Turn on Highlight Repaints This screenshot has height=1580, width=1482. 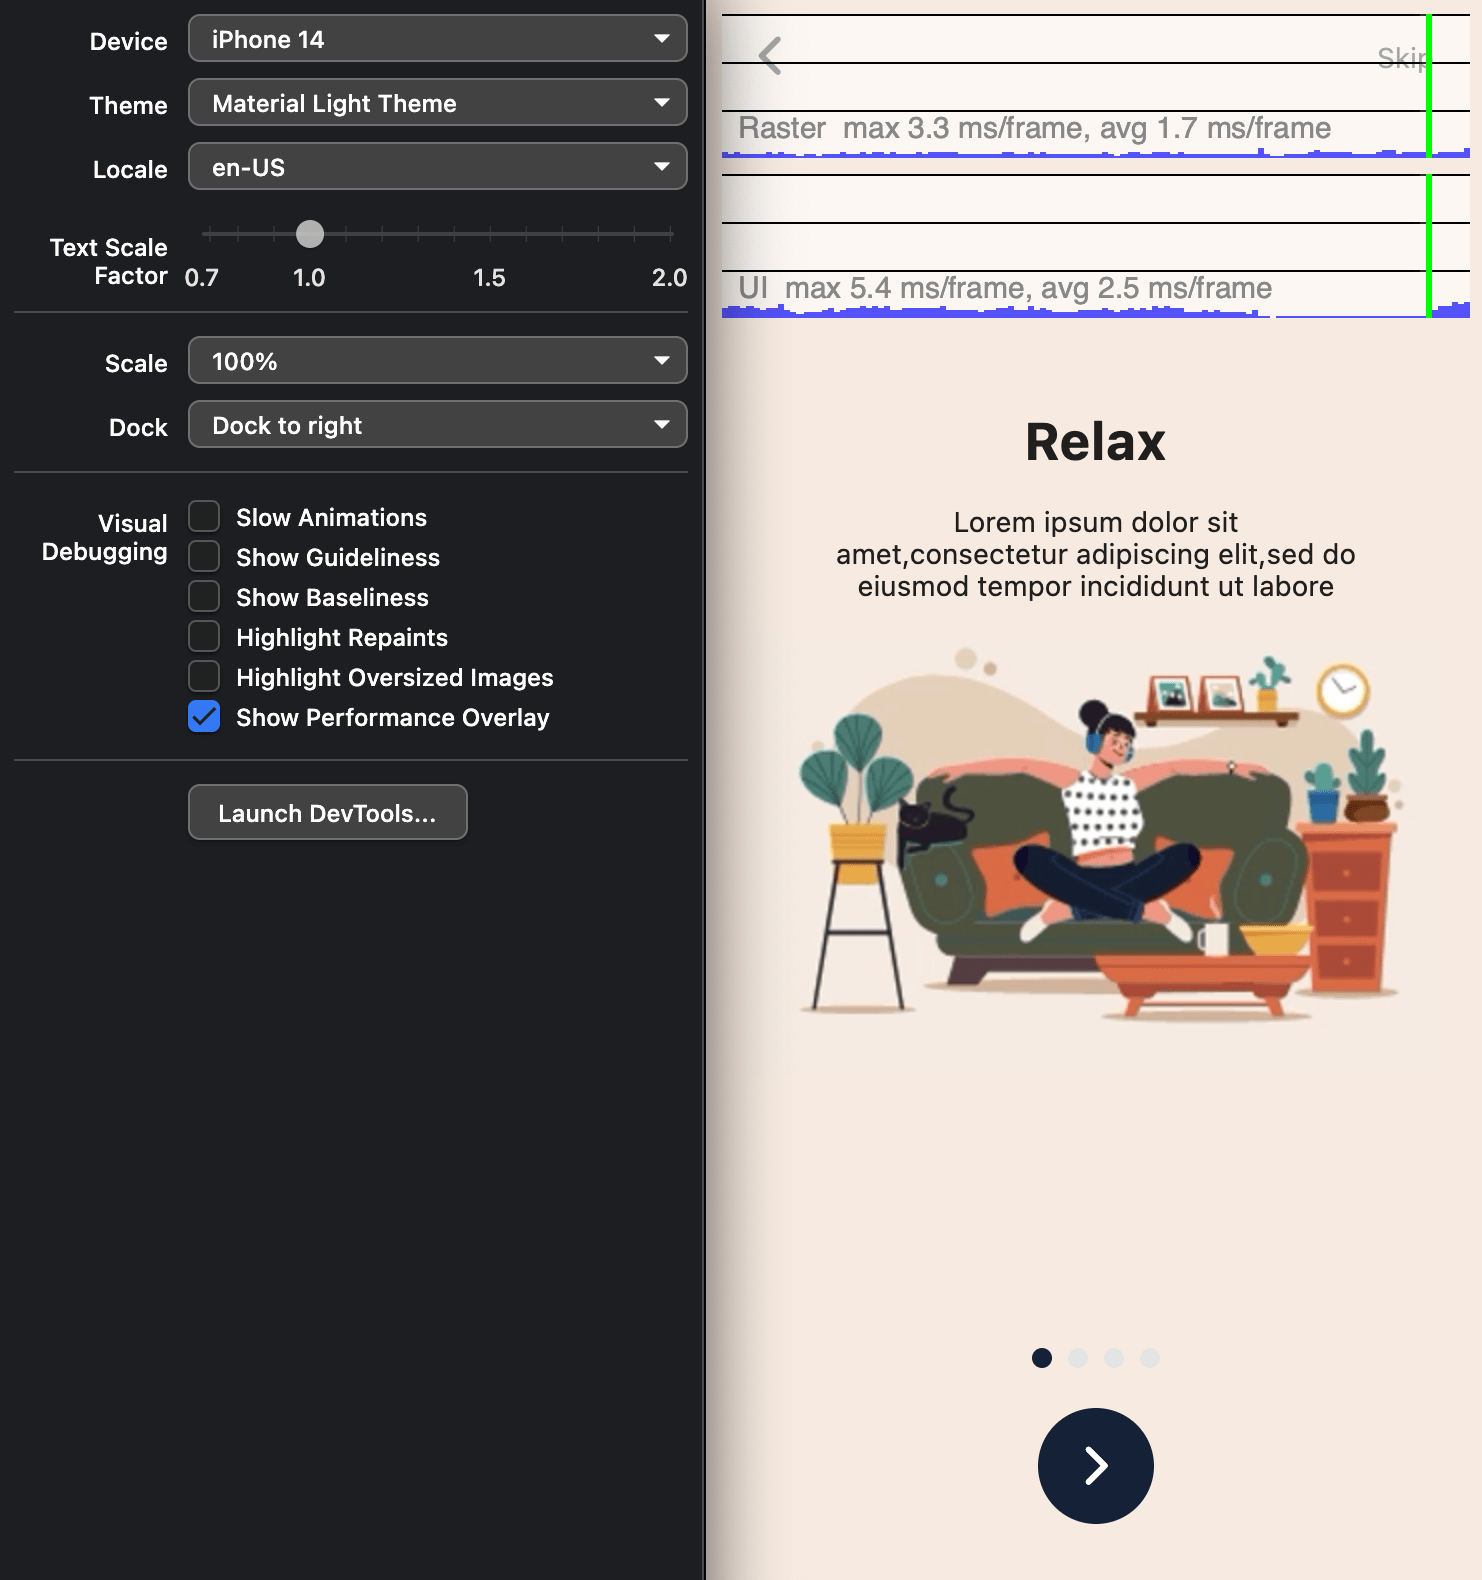pos(204,637)
